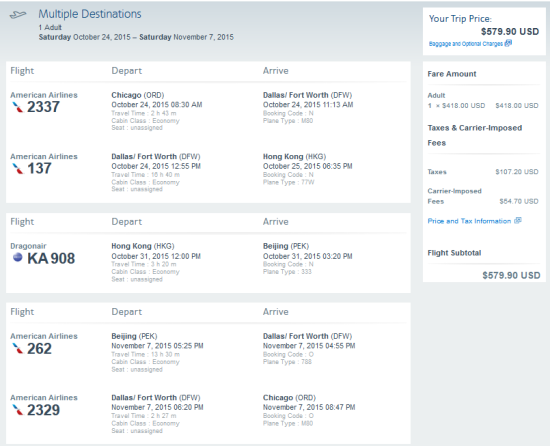Click the 1 × $418.00 USD adult fare
The image size is (550, 446).
click(x=456, y=106)
